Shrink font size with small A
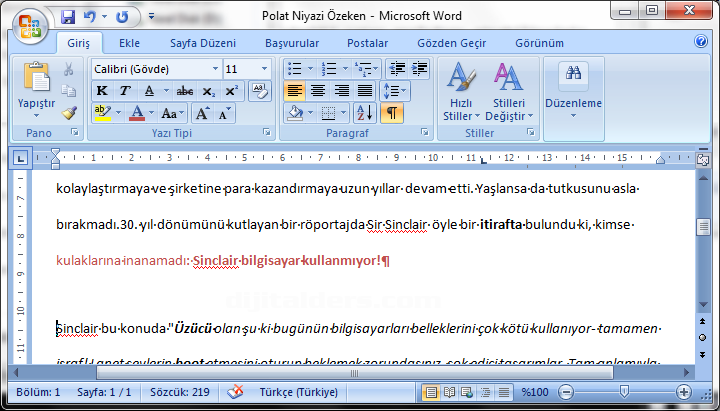 click(x=225, y=113)
